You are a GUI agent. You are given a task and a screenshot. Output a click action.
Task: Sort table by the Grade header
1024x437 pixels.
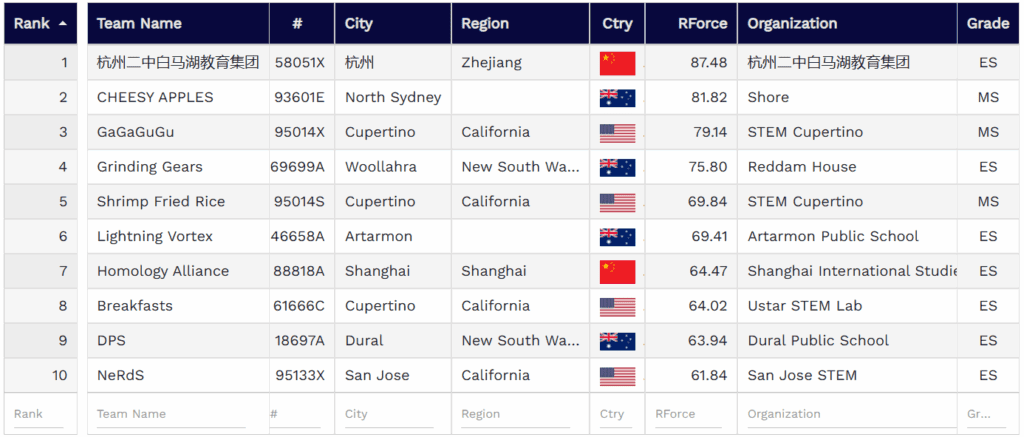(988, 23)
